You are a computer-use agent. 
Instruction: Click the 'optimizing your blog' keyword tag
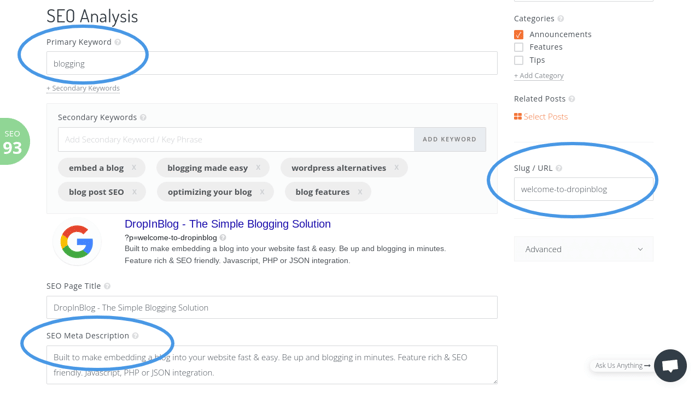point(215,192)
